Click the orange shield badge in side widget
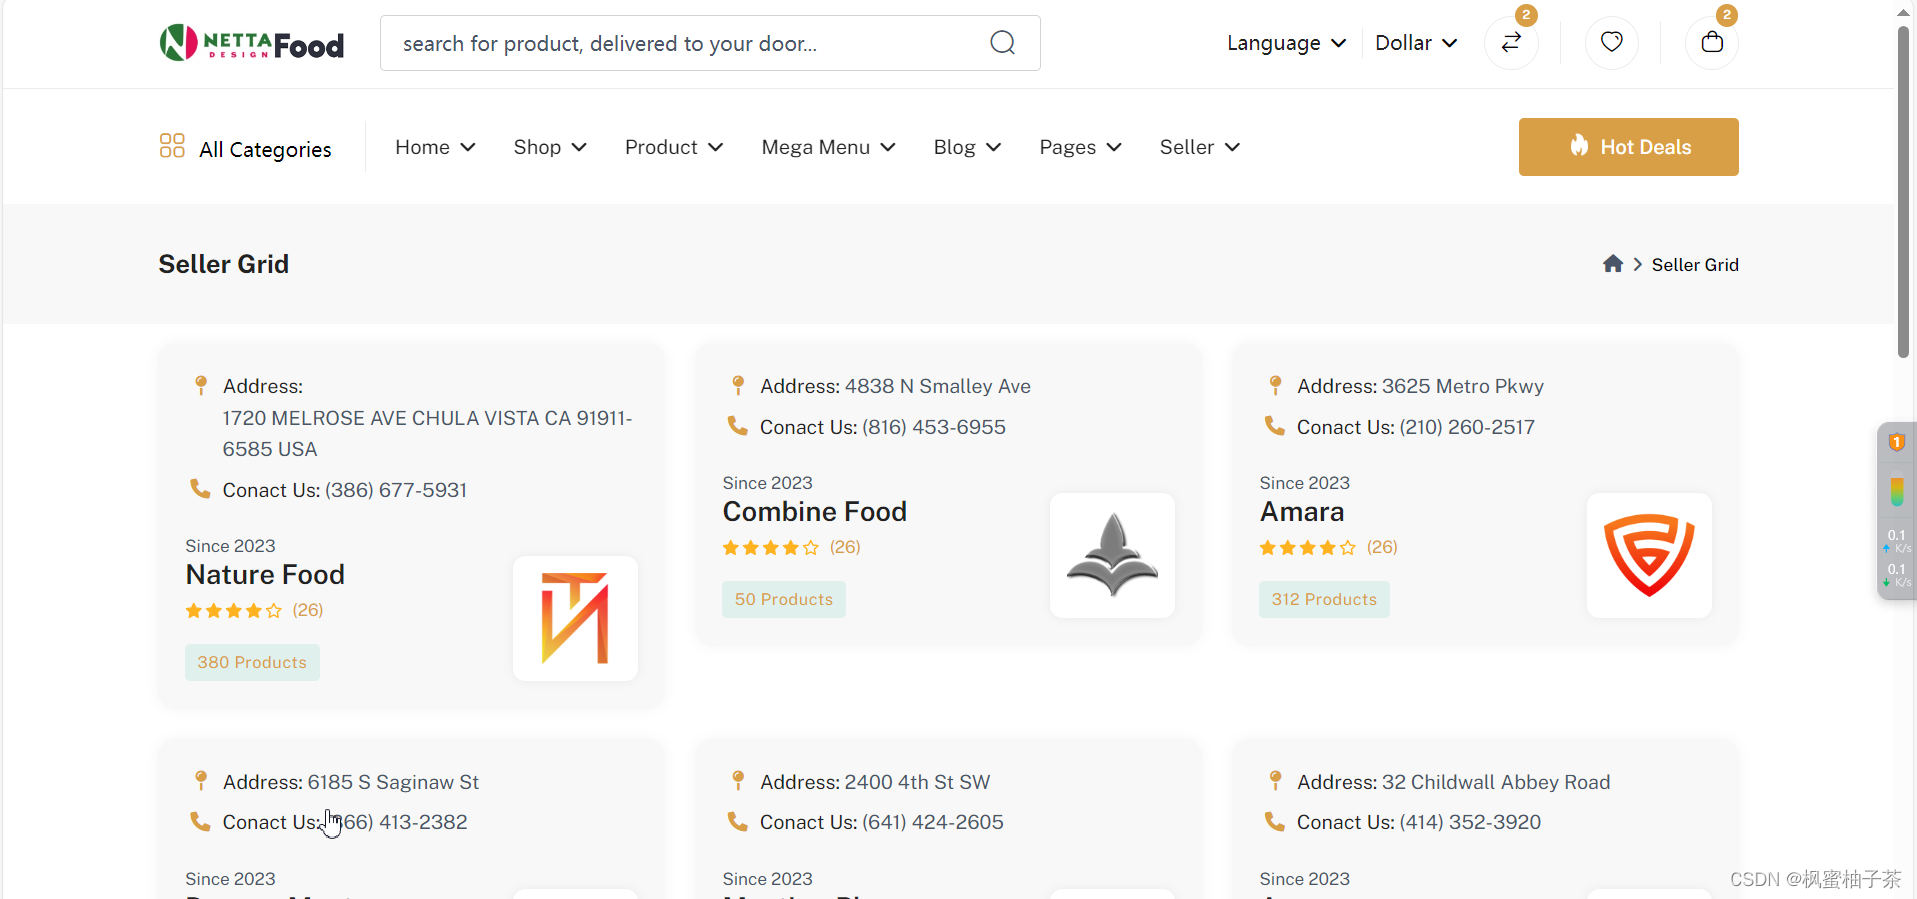The height and width of the screenshot is (899, 1917). click(1896, 442)
